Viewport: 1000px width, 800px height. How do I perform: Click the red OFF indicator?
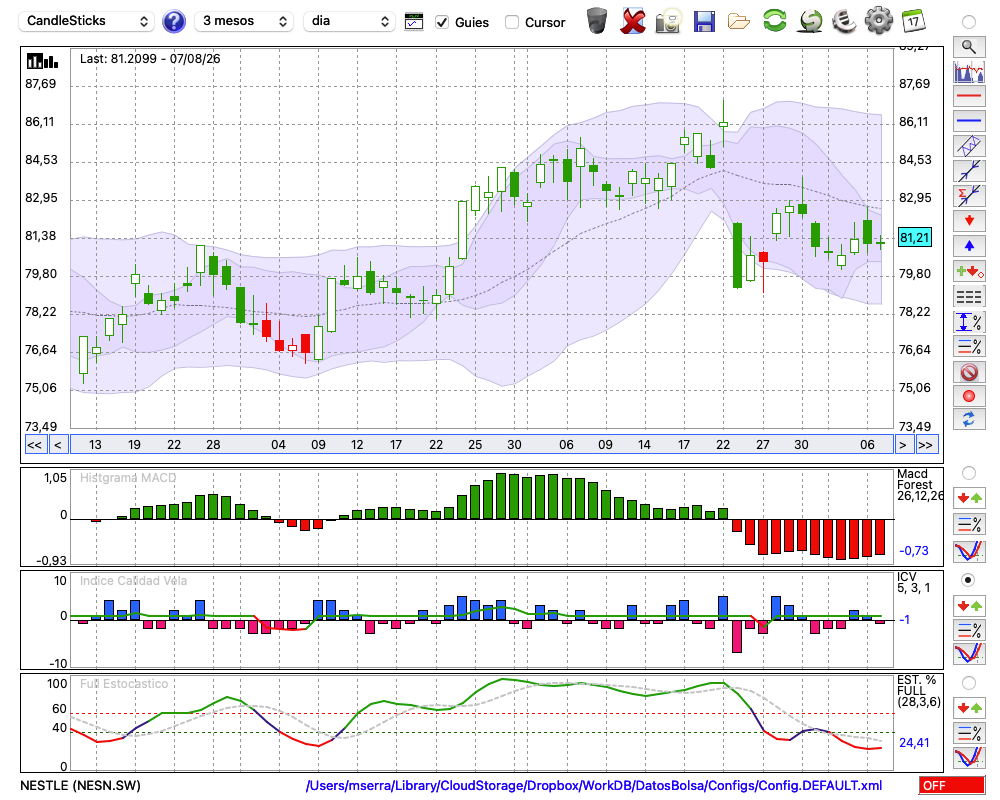952,785
